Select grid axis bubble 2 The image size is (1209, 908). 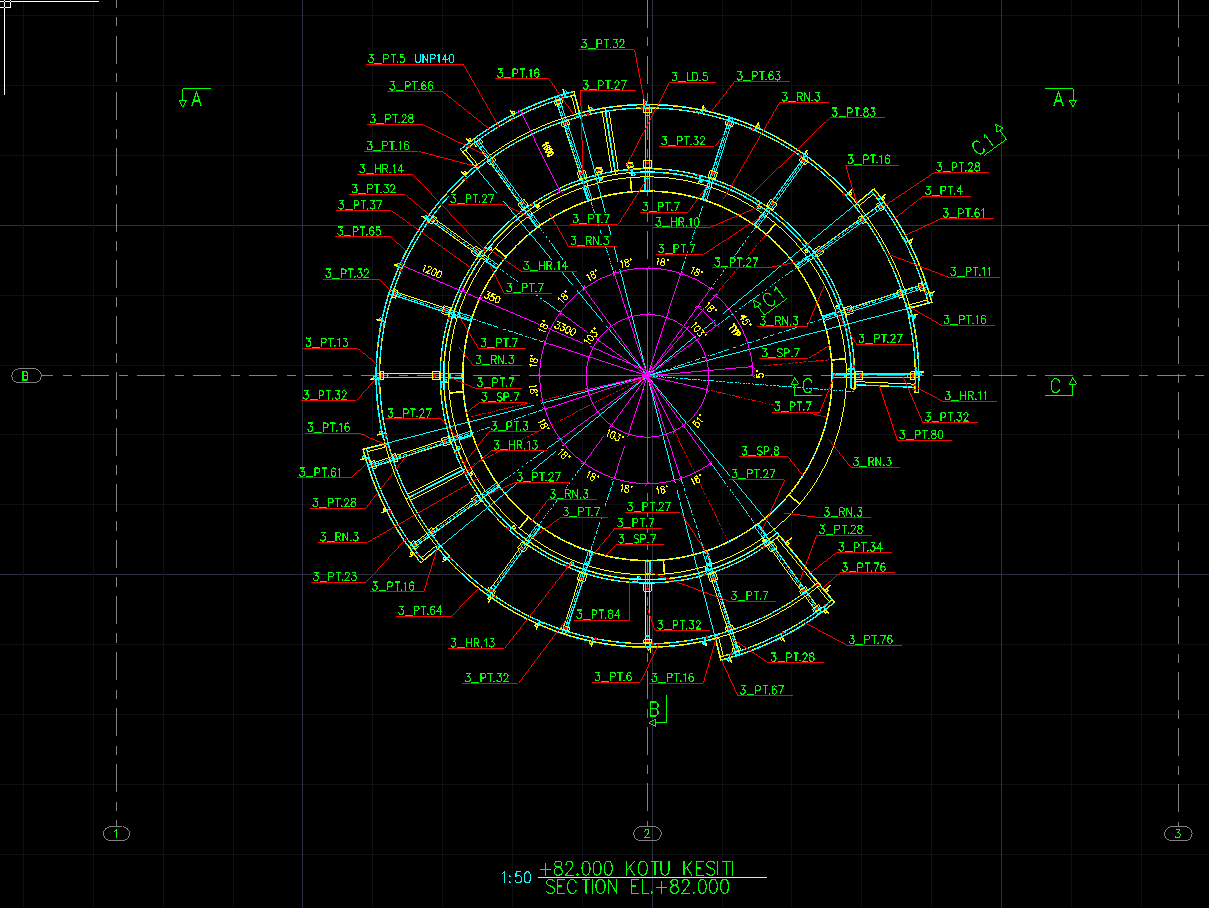647,833
